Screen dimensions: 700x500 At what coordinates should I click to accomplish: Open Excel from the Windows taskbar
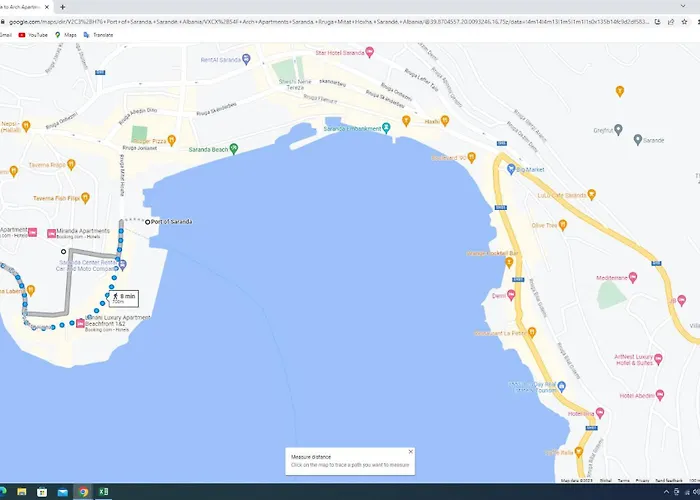pos(104,492)
